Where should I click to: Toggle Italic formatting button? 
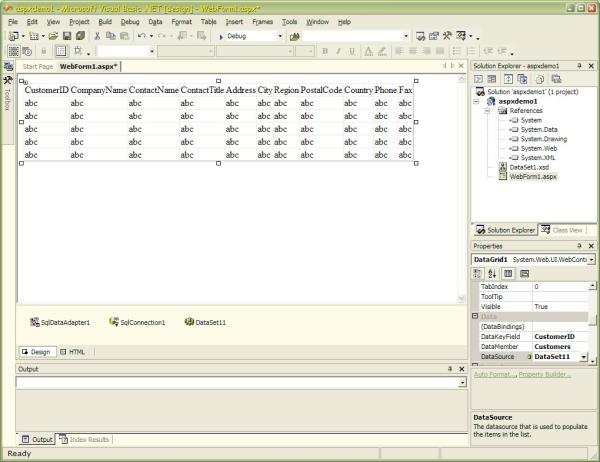338,51
